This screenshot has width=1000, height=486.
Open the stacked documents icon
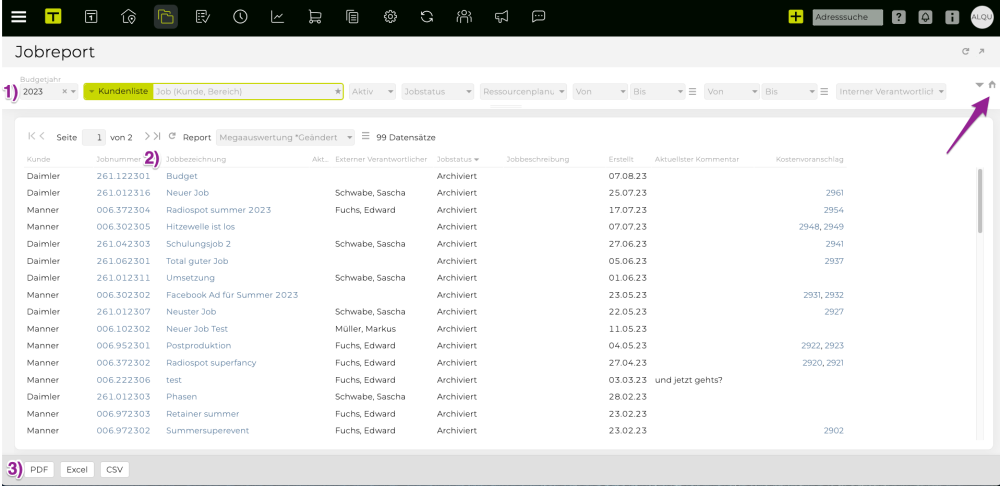tap(351, 17)
